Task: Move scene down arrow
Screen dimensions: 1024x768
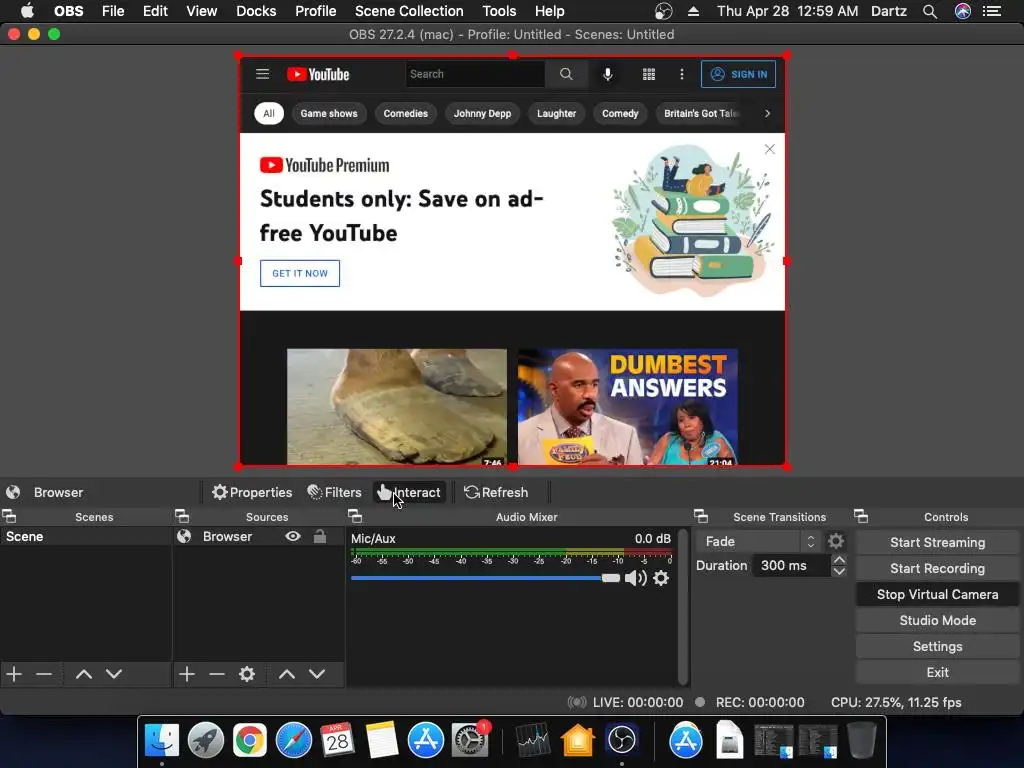Action: point(114,673)
